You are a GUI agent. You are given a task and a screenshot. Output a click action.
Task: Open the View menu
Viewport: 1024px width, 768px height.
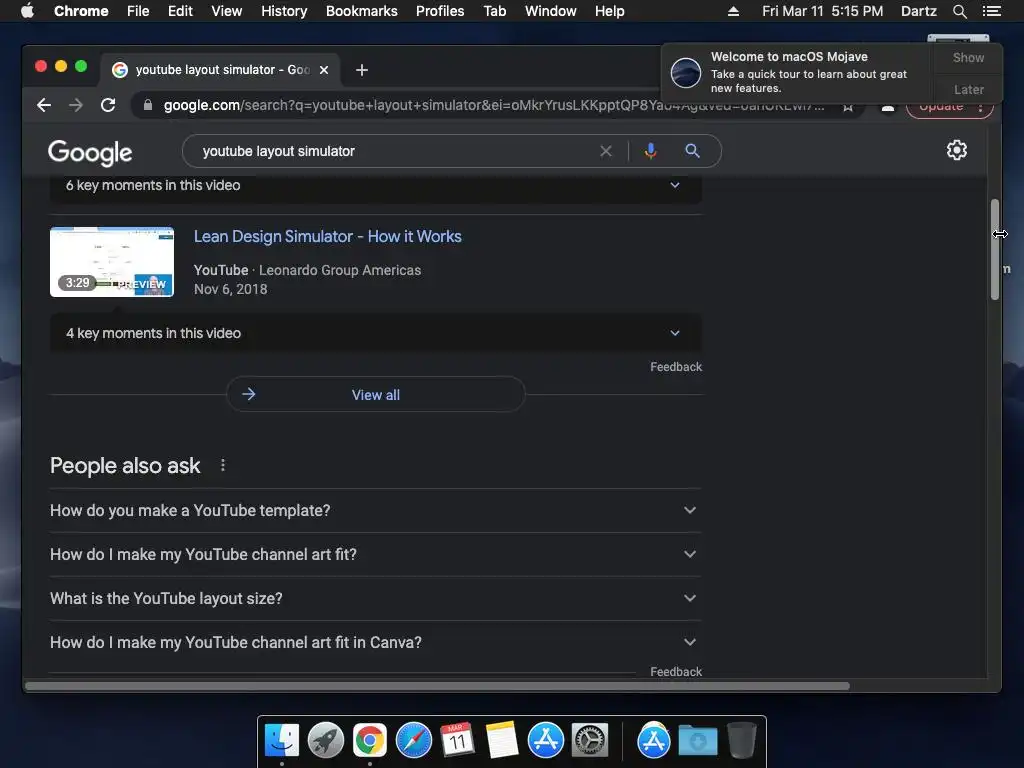227,11
